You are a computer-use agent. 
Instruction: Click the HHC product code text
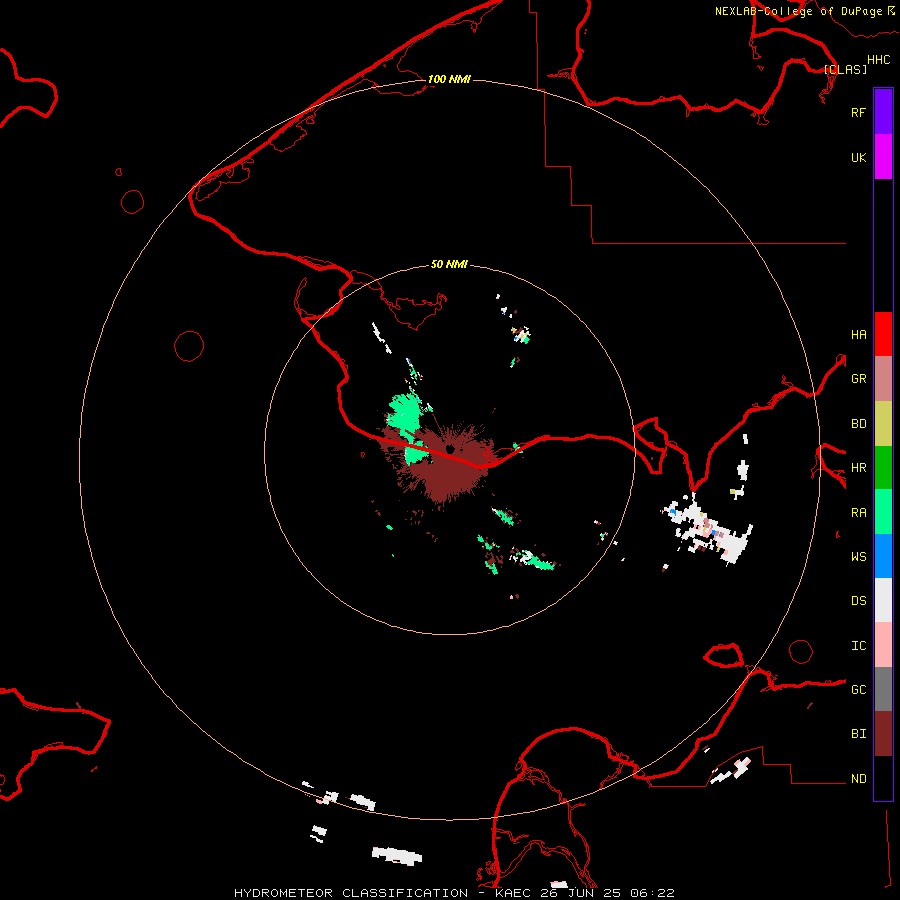pyautogui.click(x=878, y=60)
